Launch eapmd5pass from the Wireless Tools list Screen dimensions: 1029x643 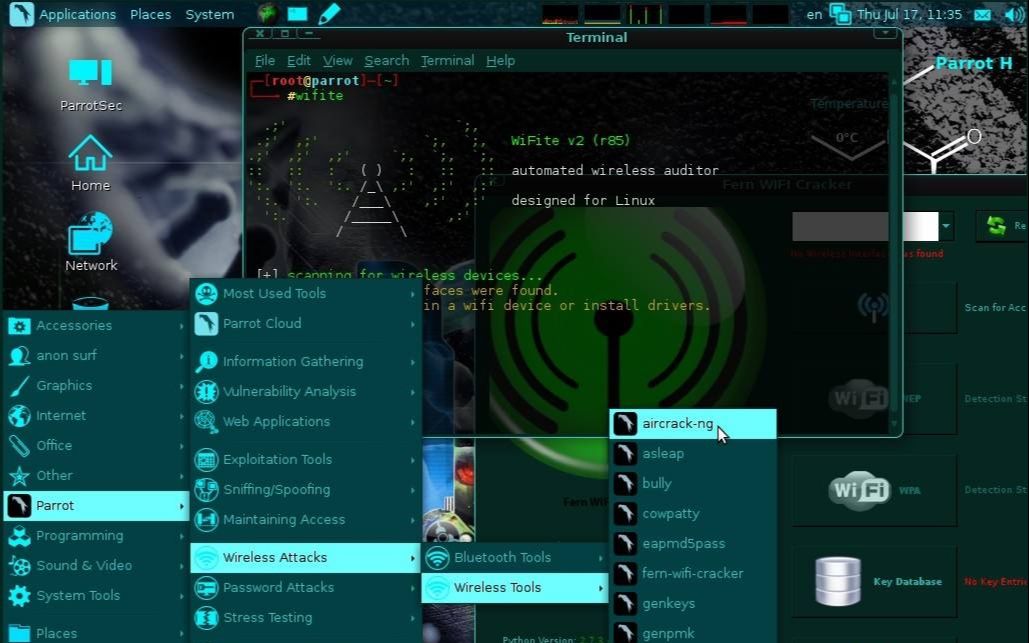pyautogui.click(x=693, y=543)
